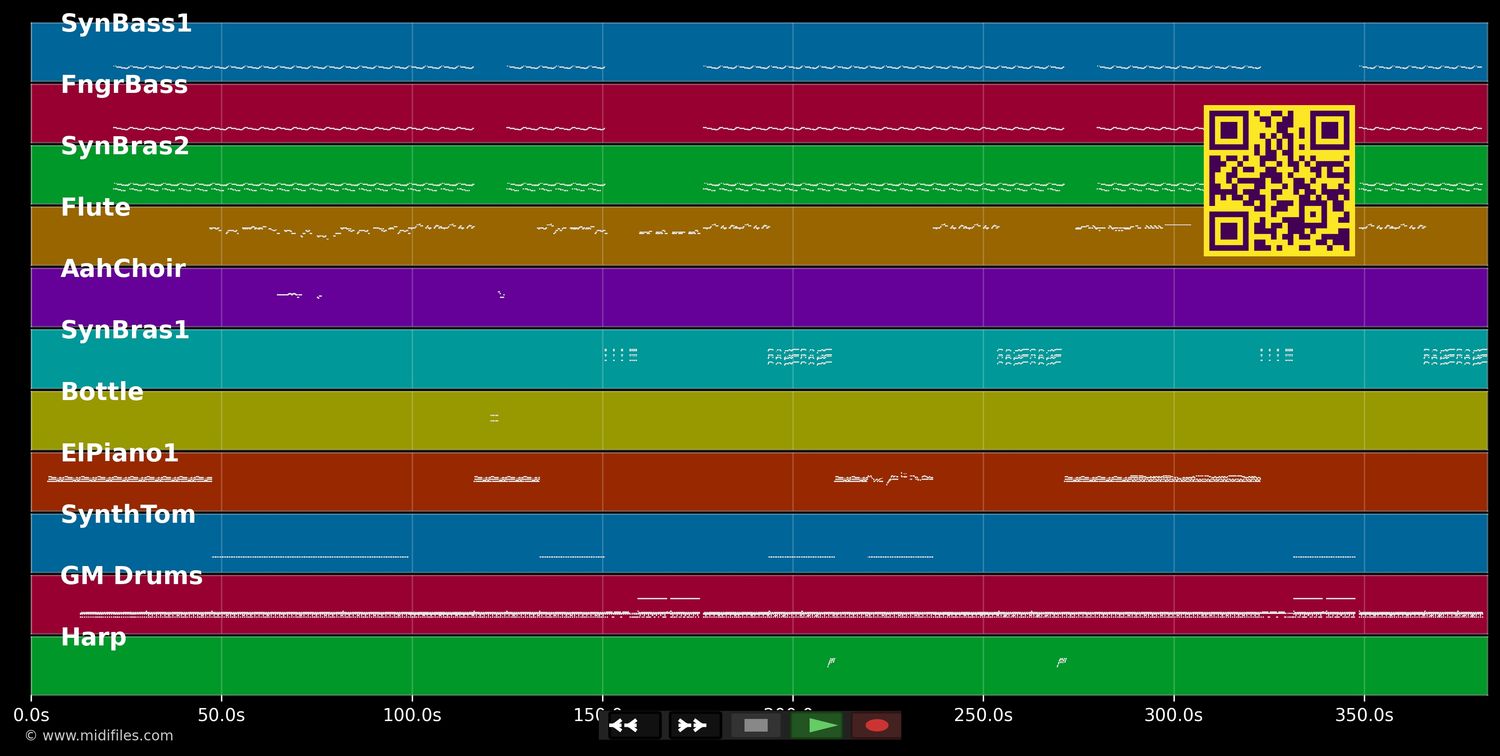
Task: Select the SynBass1 track label
Action: tap(126, 24)
